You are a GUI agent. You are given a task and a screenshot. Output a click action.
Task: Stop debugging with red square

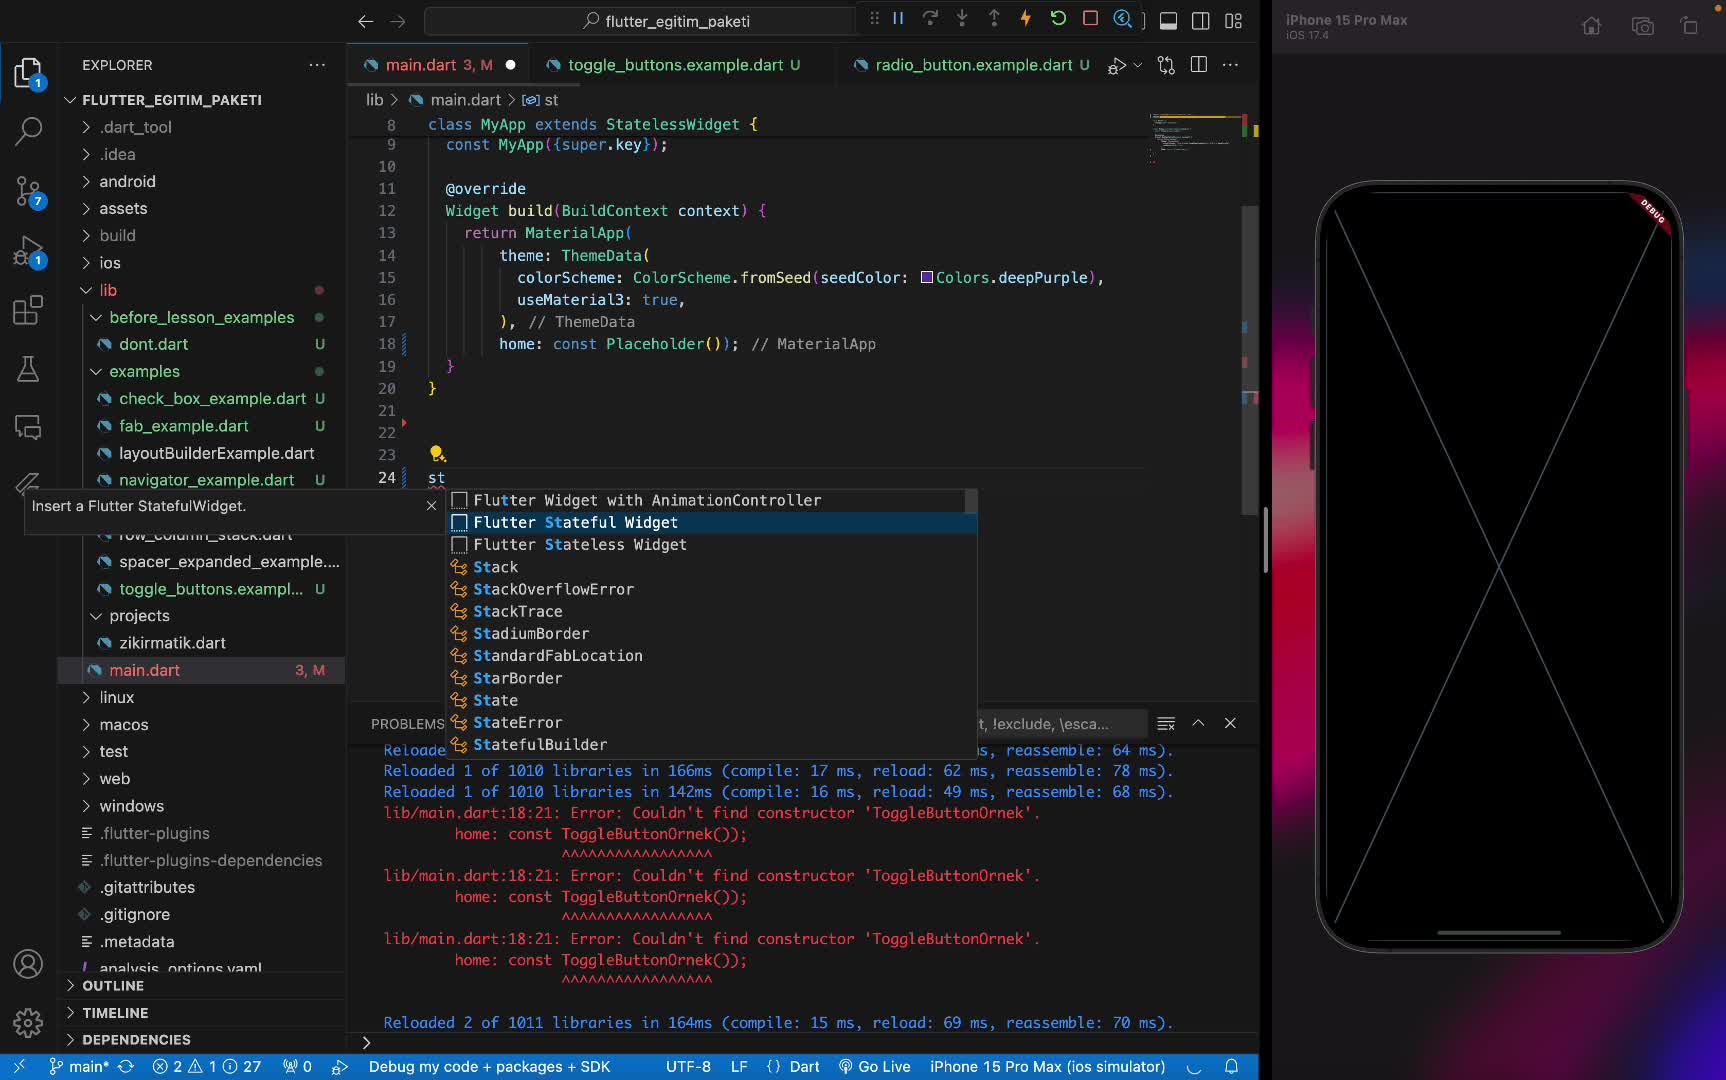[x=1090, y=18]
